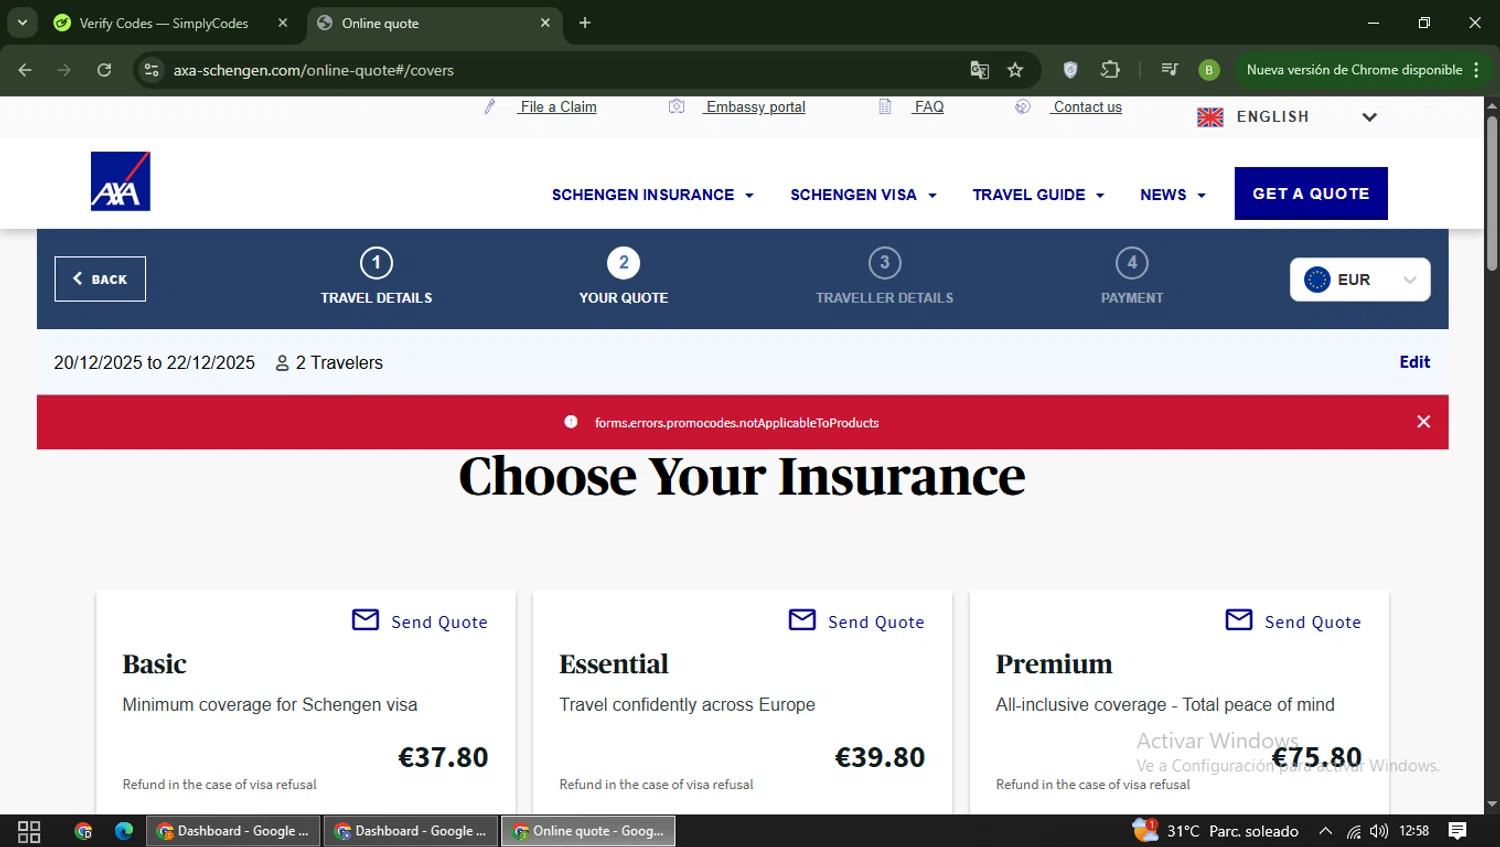The height and width of the screenshot is (847, 1500).
Task: Reload the page with the refresh icon
Action: pyautogui.click(x=104, y=70)
